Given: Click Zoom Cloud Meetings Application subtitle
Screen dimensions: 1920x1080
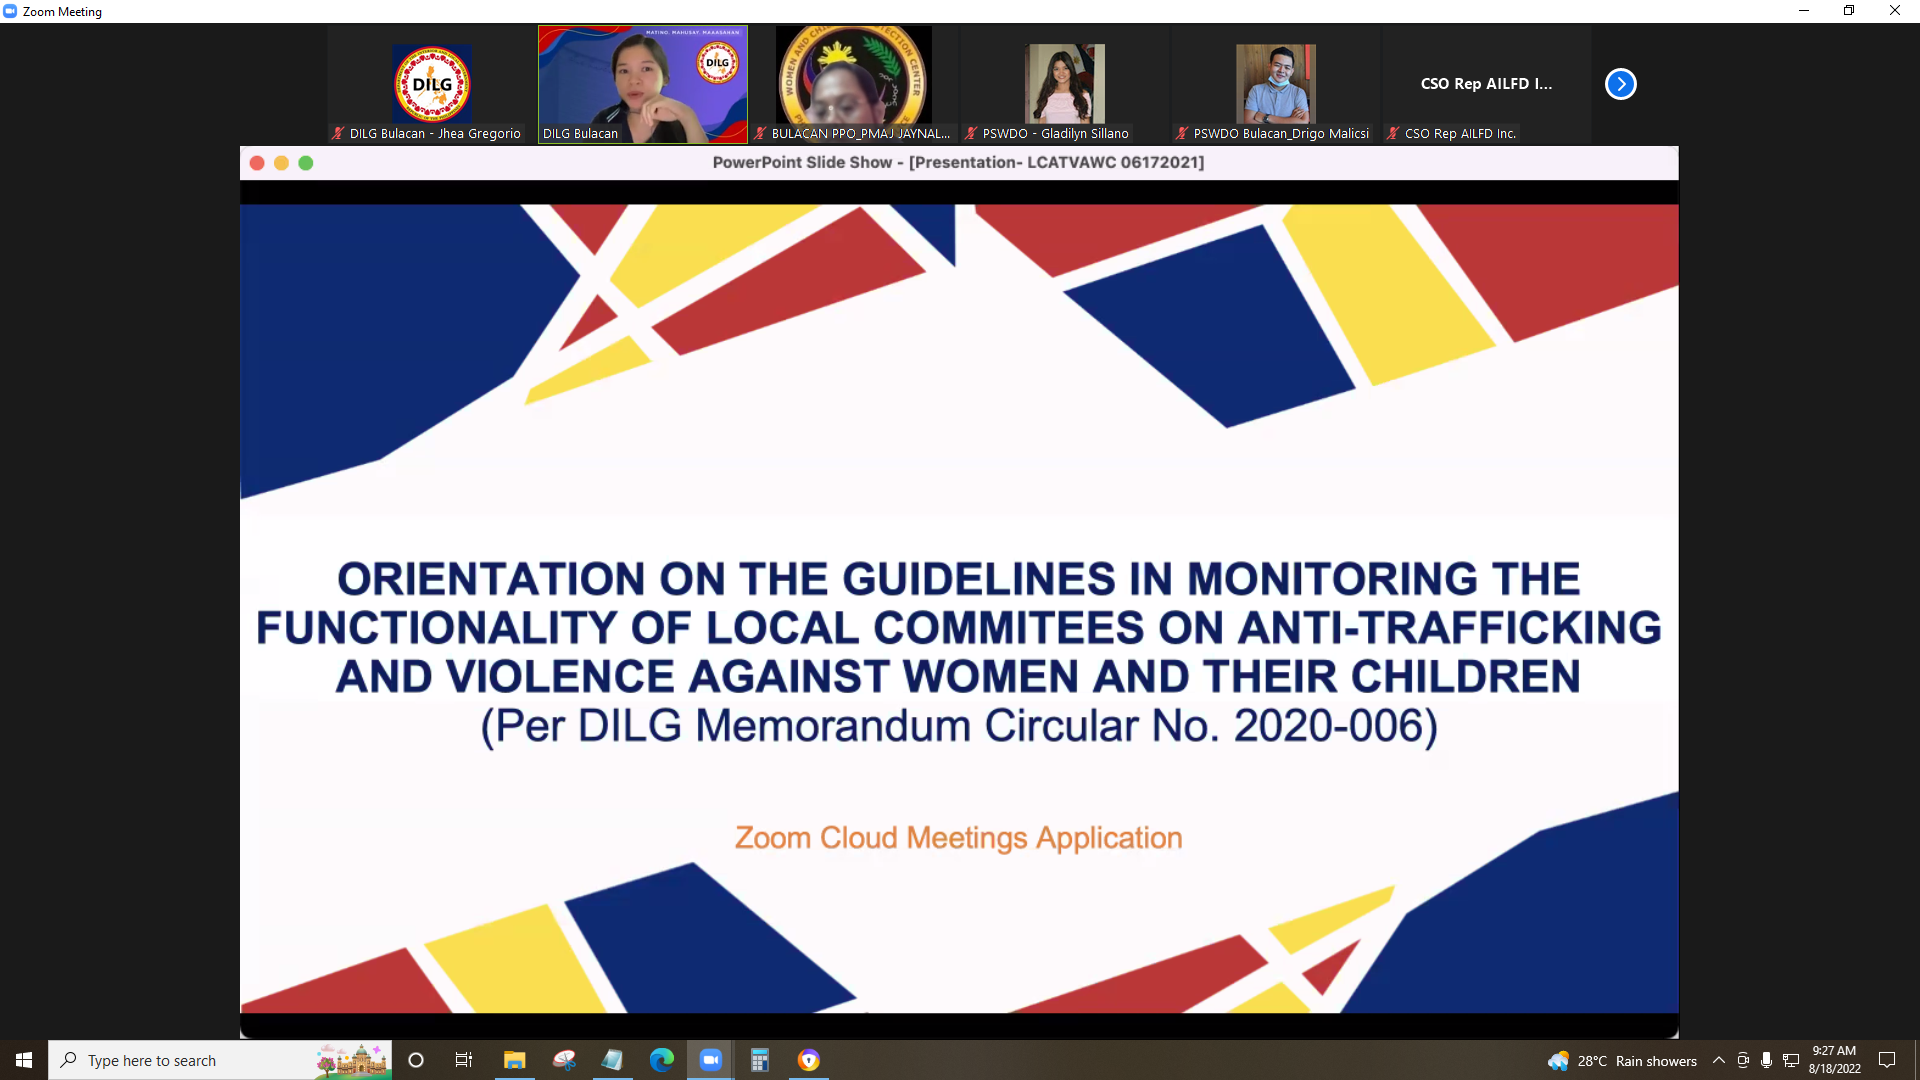Looking at the screenshot, I should click(958, 838).
